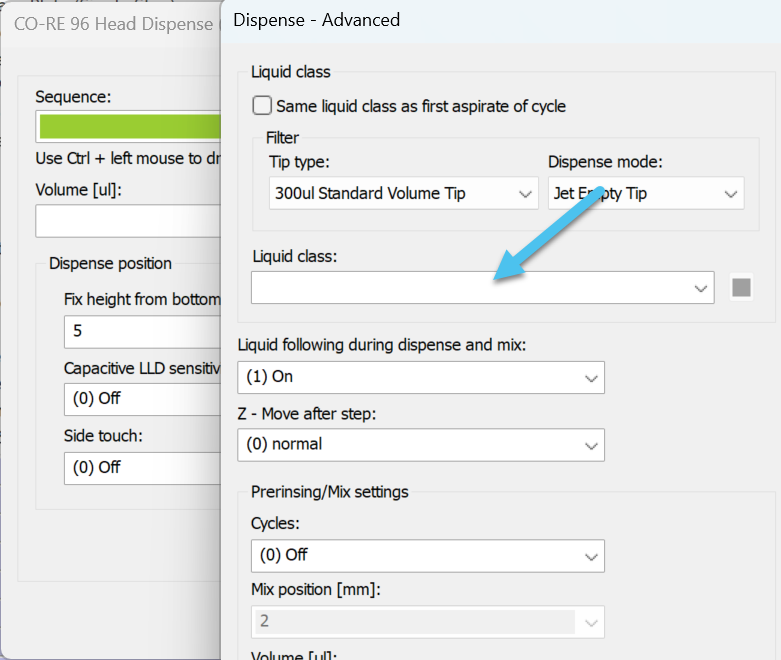Expand the Cycles dropdown under Prerinsing/Mix
781x660 pixels.
pyautogui.click(x=427, y=554)
